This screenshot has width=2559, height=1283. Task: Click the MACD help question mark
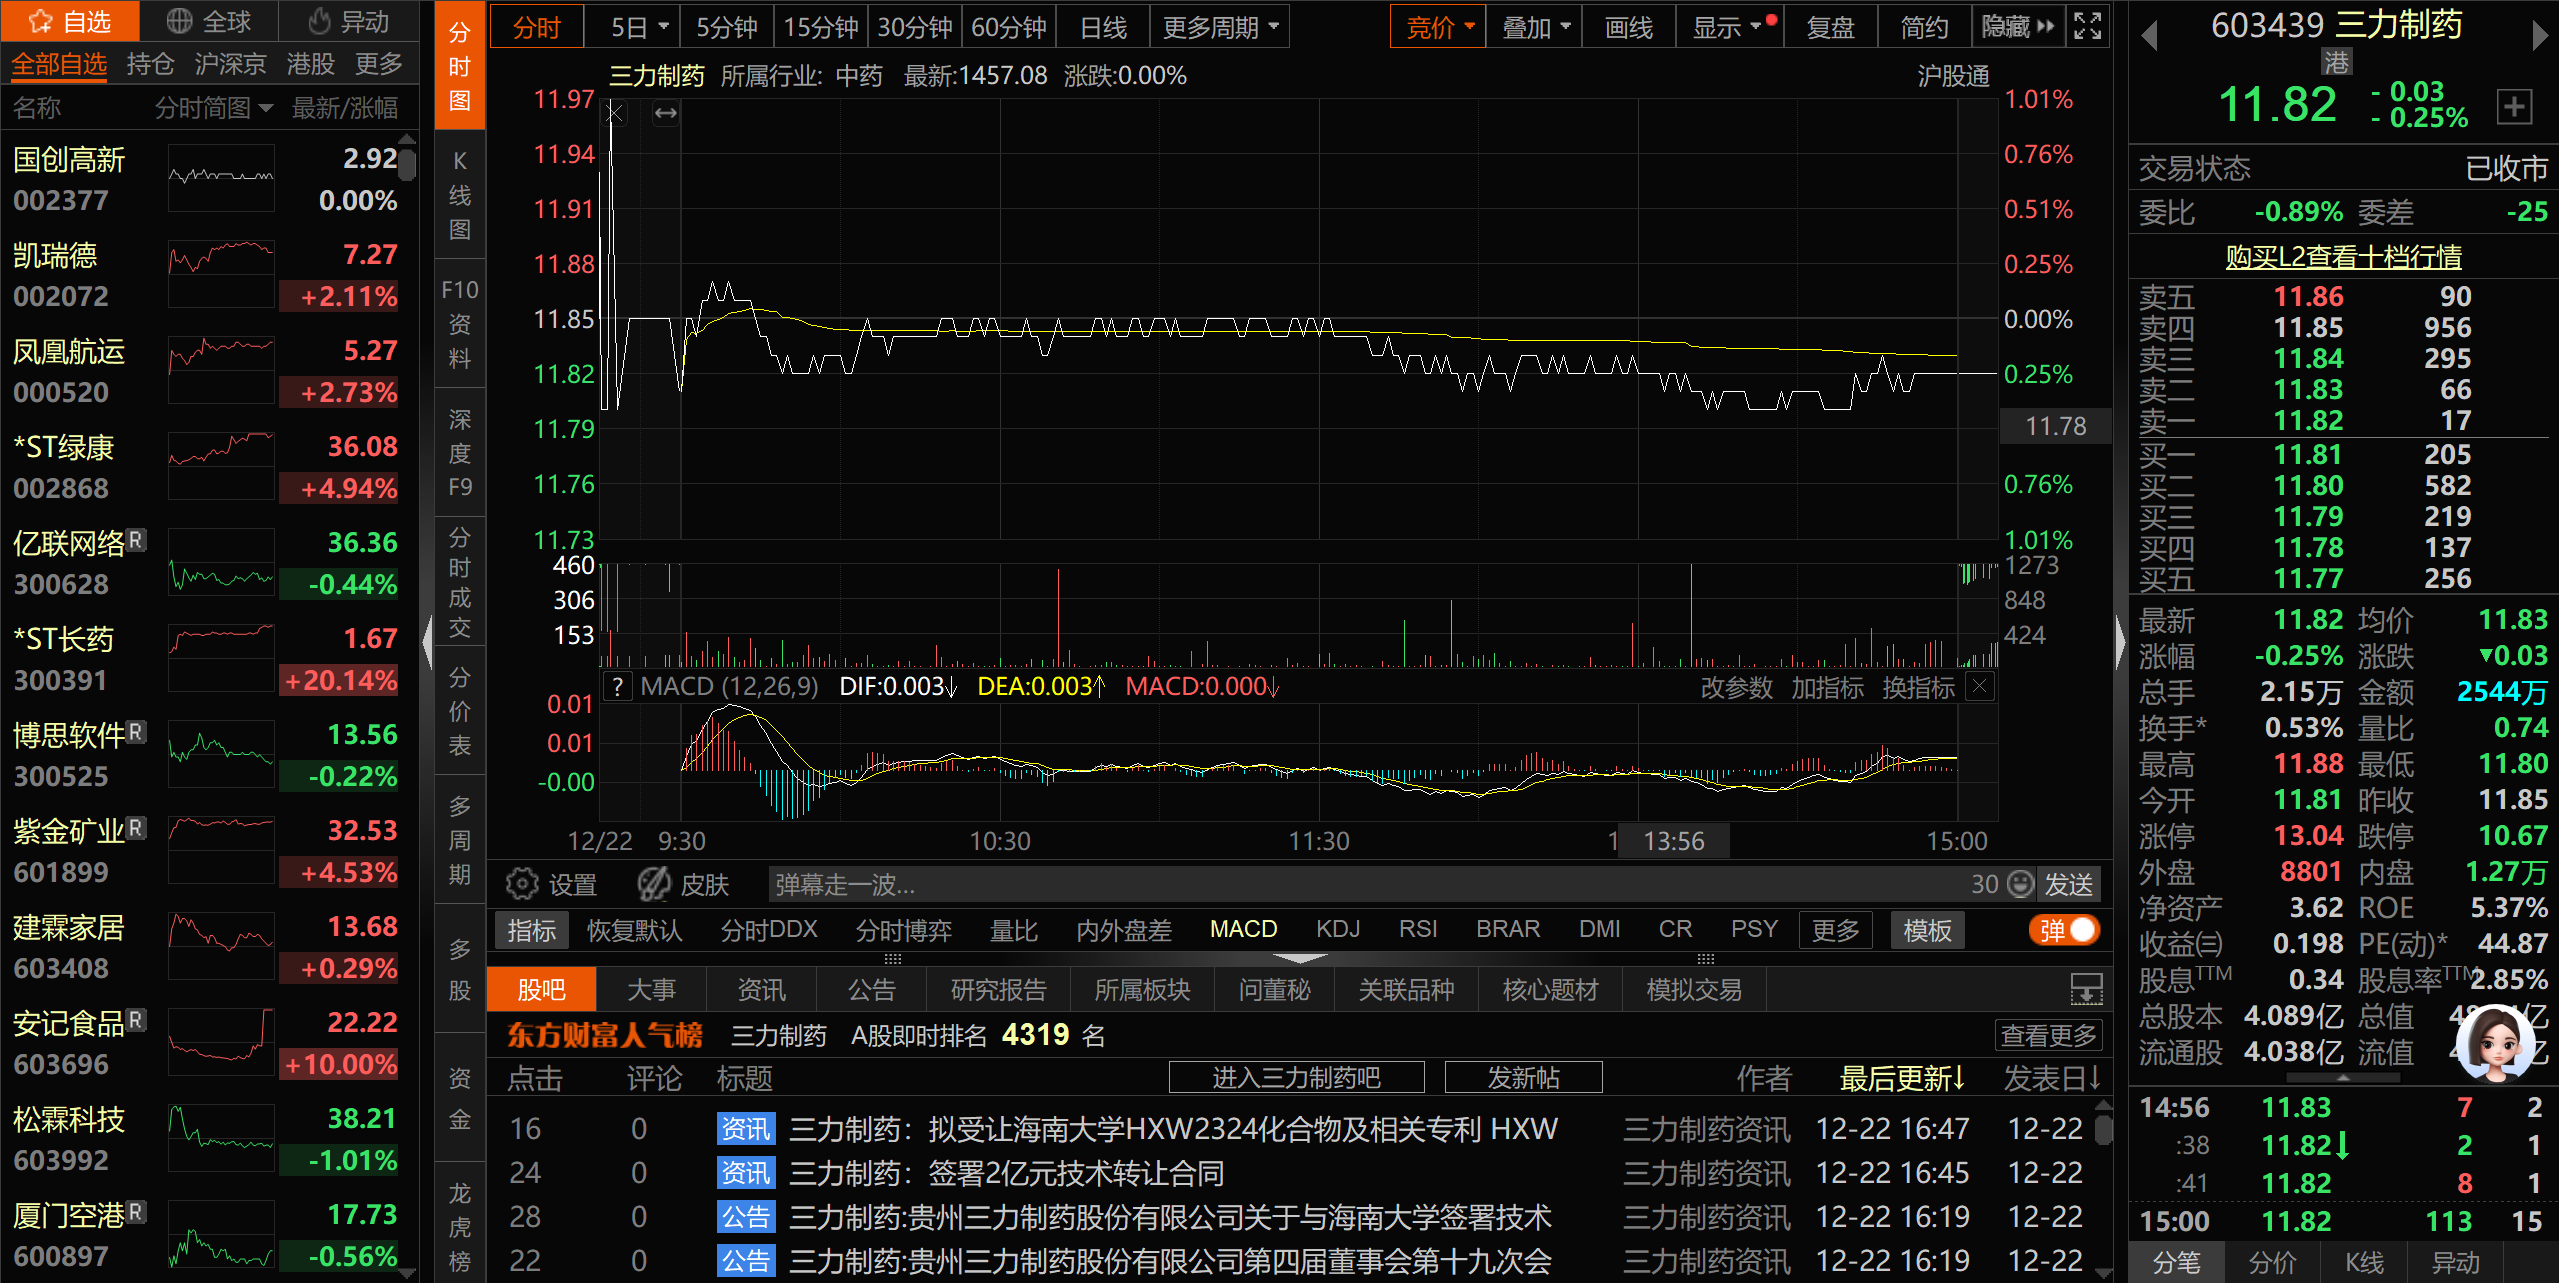coord(618,687)
